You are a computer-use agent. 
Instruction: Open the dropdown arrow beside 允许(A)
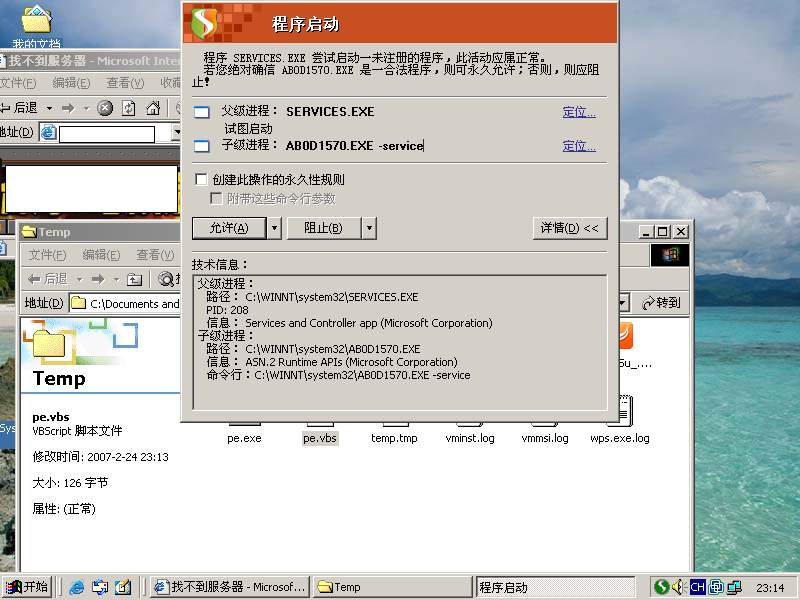pyautogui.click(x=274, y=228)
